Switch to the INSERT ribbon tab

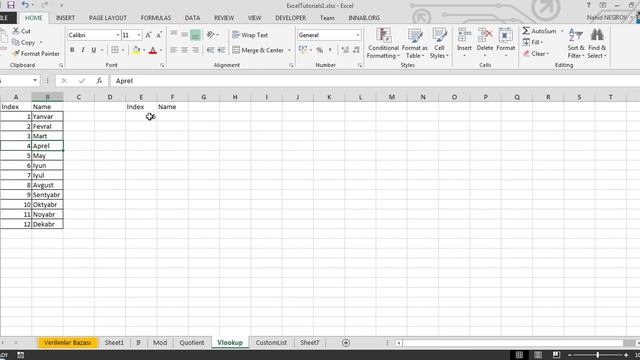[x=65, y=18]
